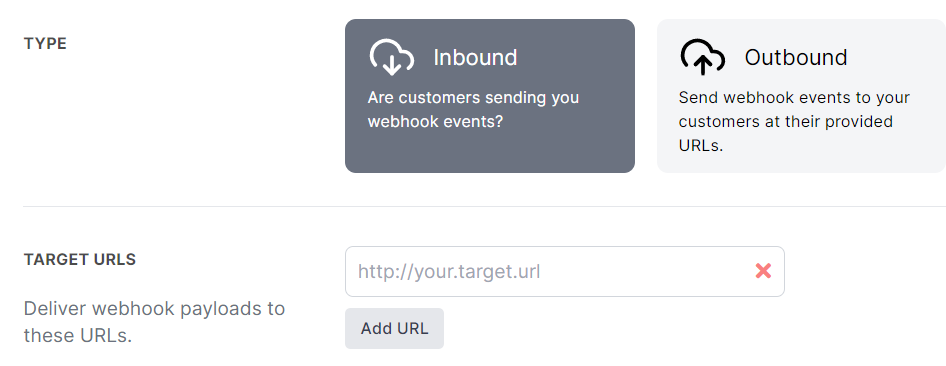Click 'these URLs.' text under TARGET URLS
The width and height of the screenshot is (946, 366).
[x=78, y=335]
